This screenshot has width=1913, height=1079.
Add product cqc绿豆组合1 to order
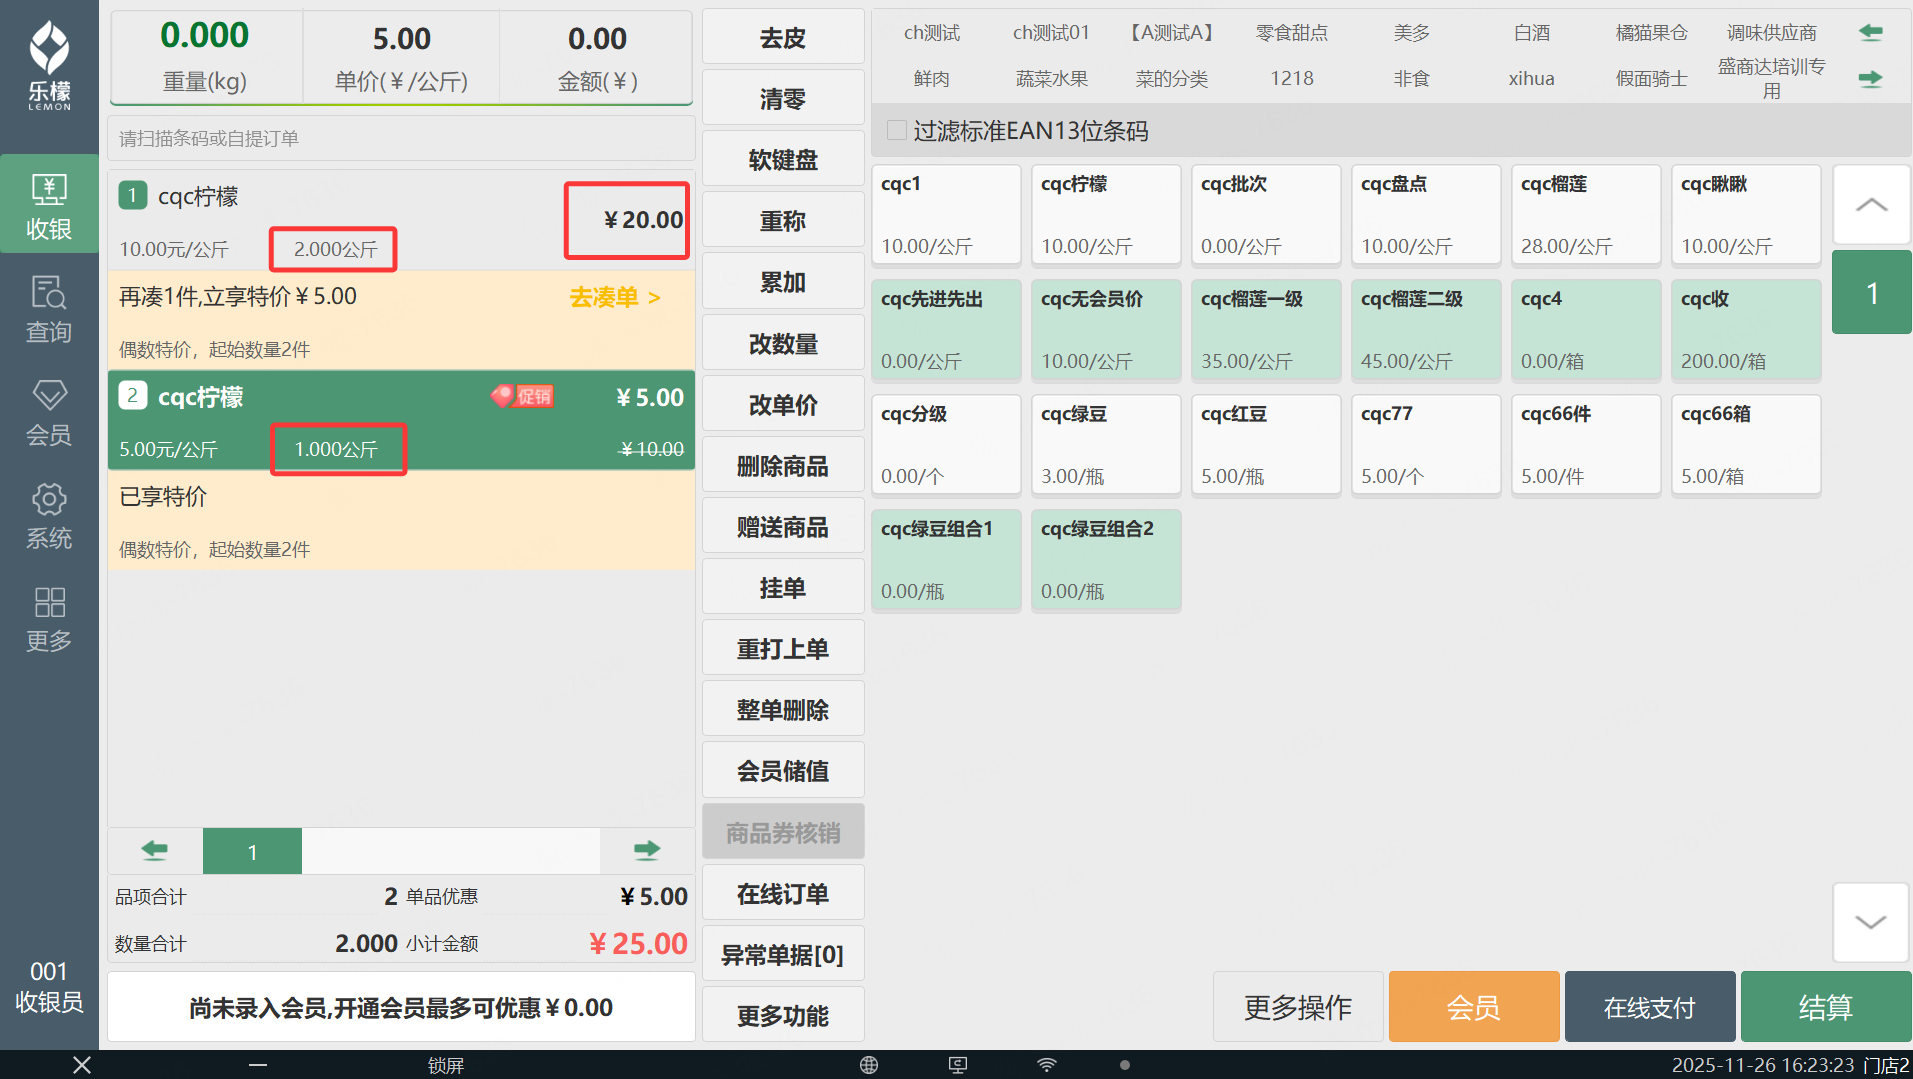tap(946, 560)
